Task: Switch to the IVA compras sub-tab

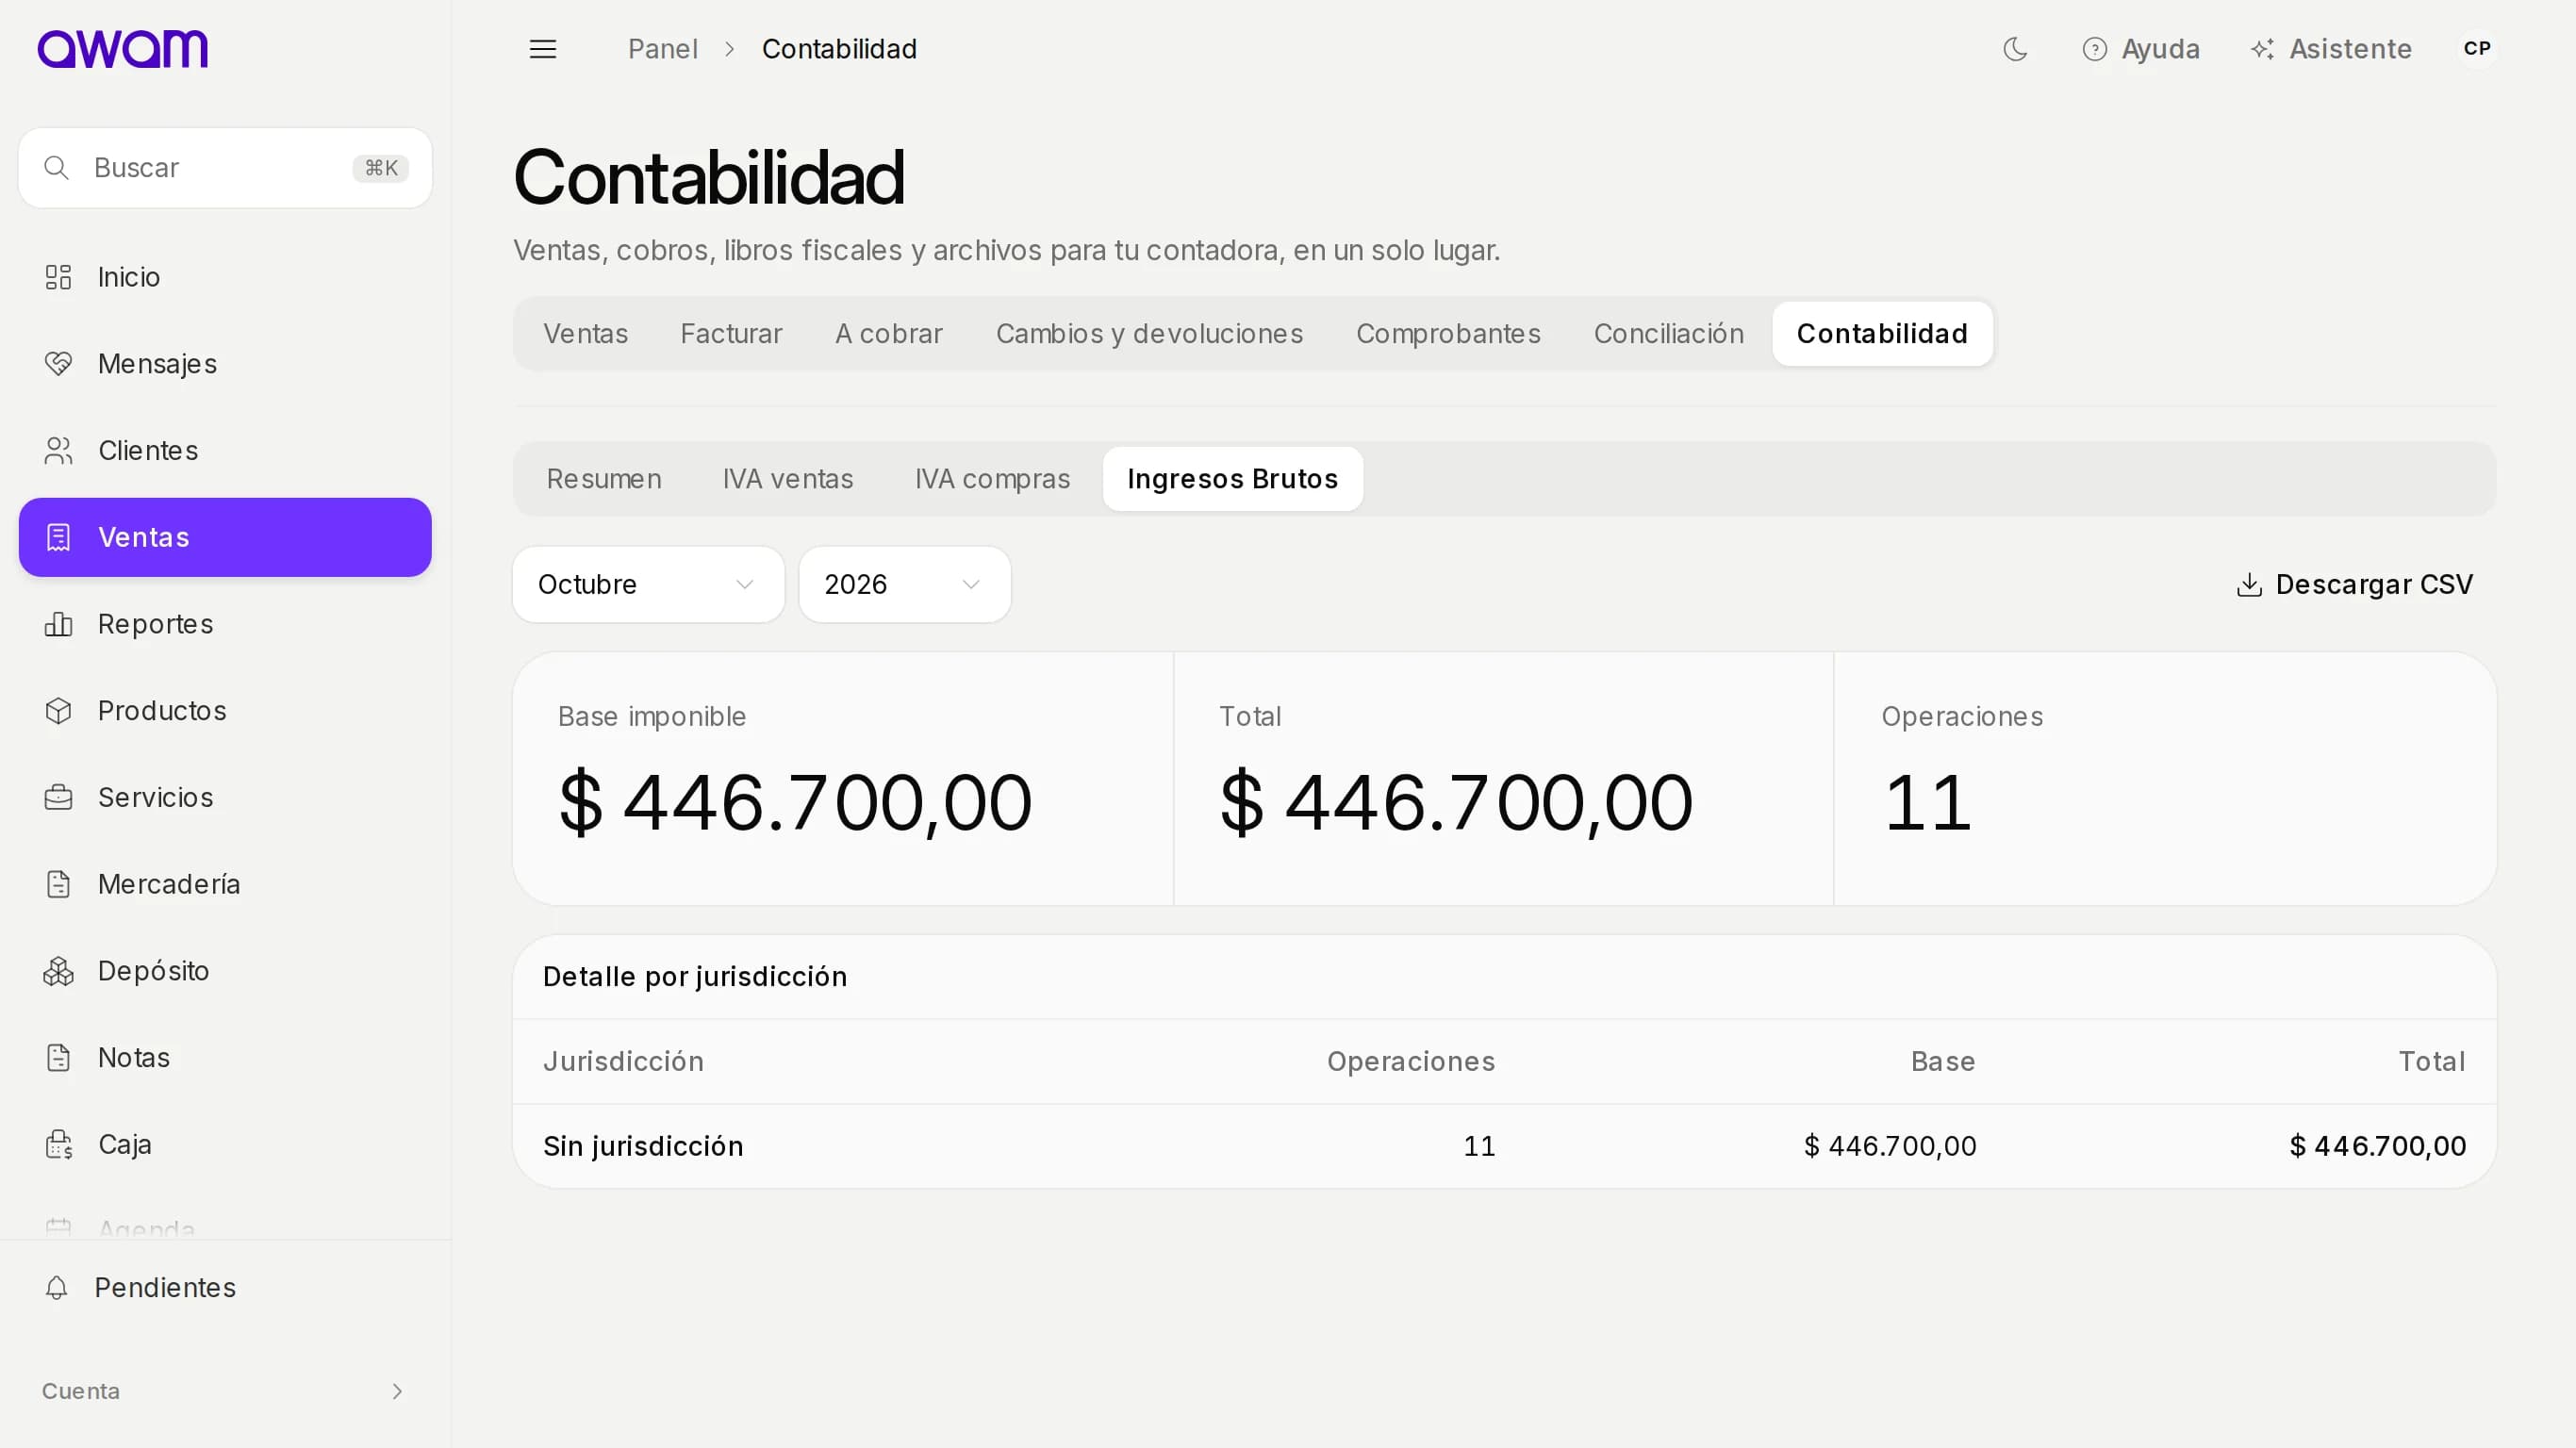Action: click(x=992, y=479)
